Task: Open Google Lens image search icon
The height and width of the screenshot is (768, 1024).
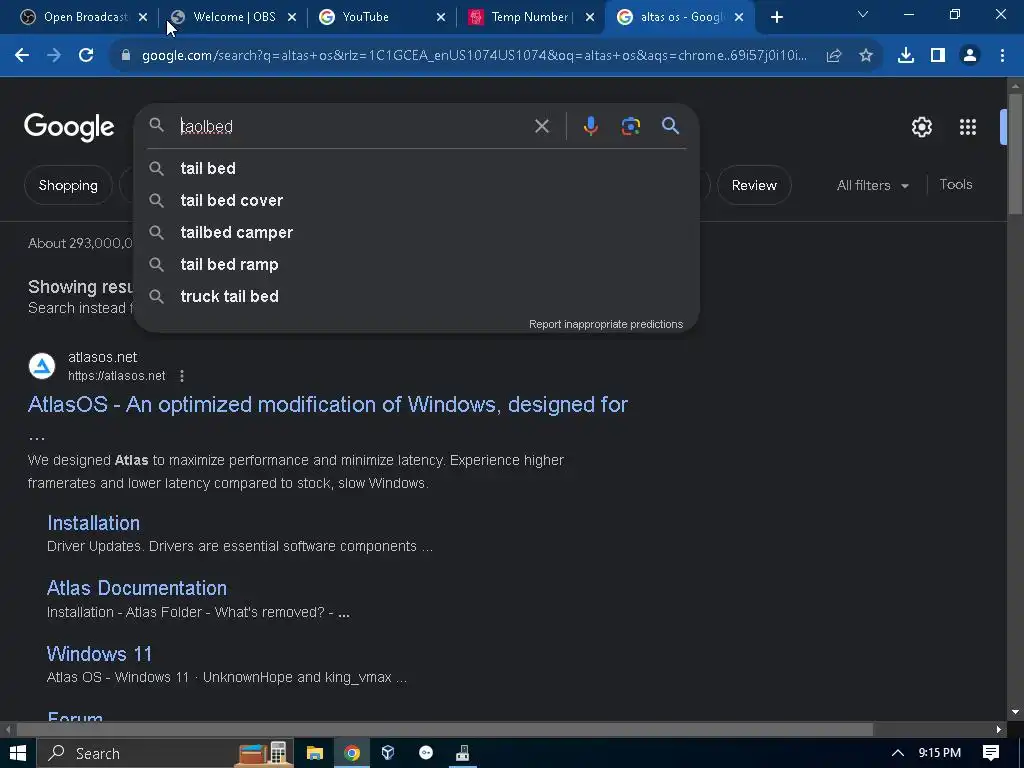Action: (x=631, y=126)
